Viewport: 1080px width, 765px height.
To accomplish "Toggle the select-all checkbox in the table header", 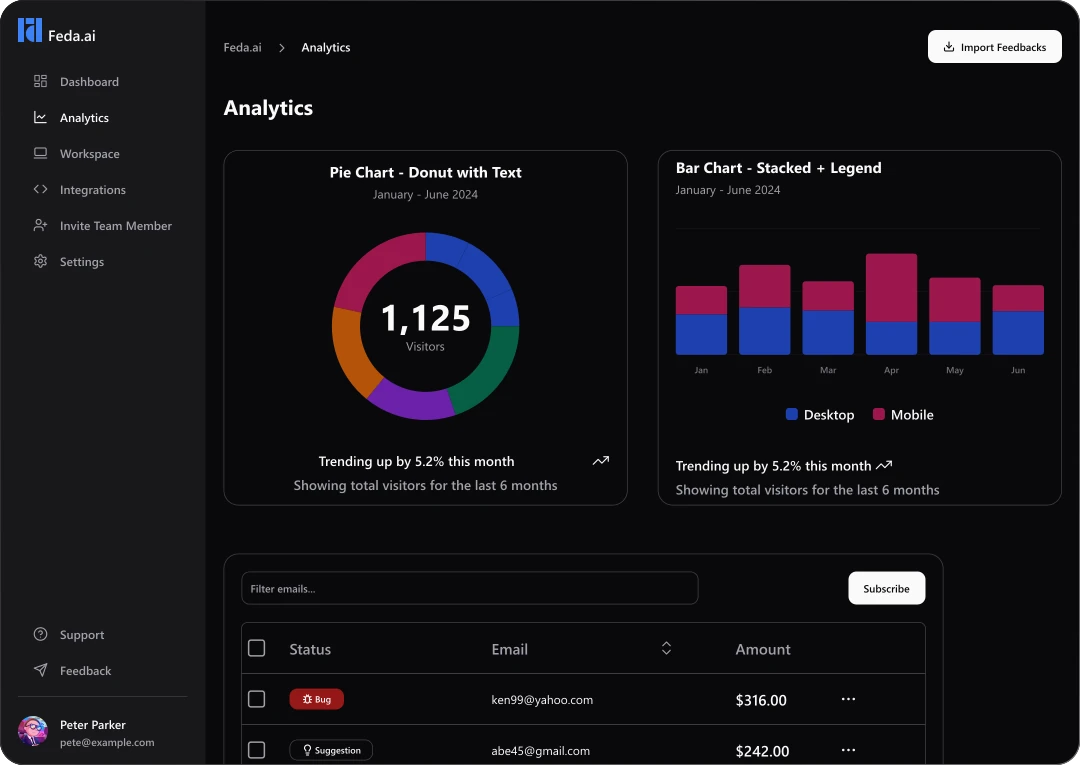I will click(256, 648).
